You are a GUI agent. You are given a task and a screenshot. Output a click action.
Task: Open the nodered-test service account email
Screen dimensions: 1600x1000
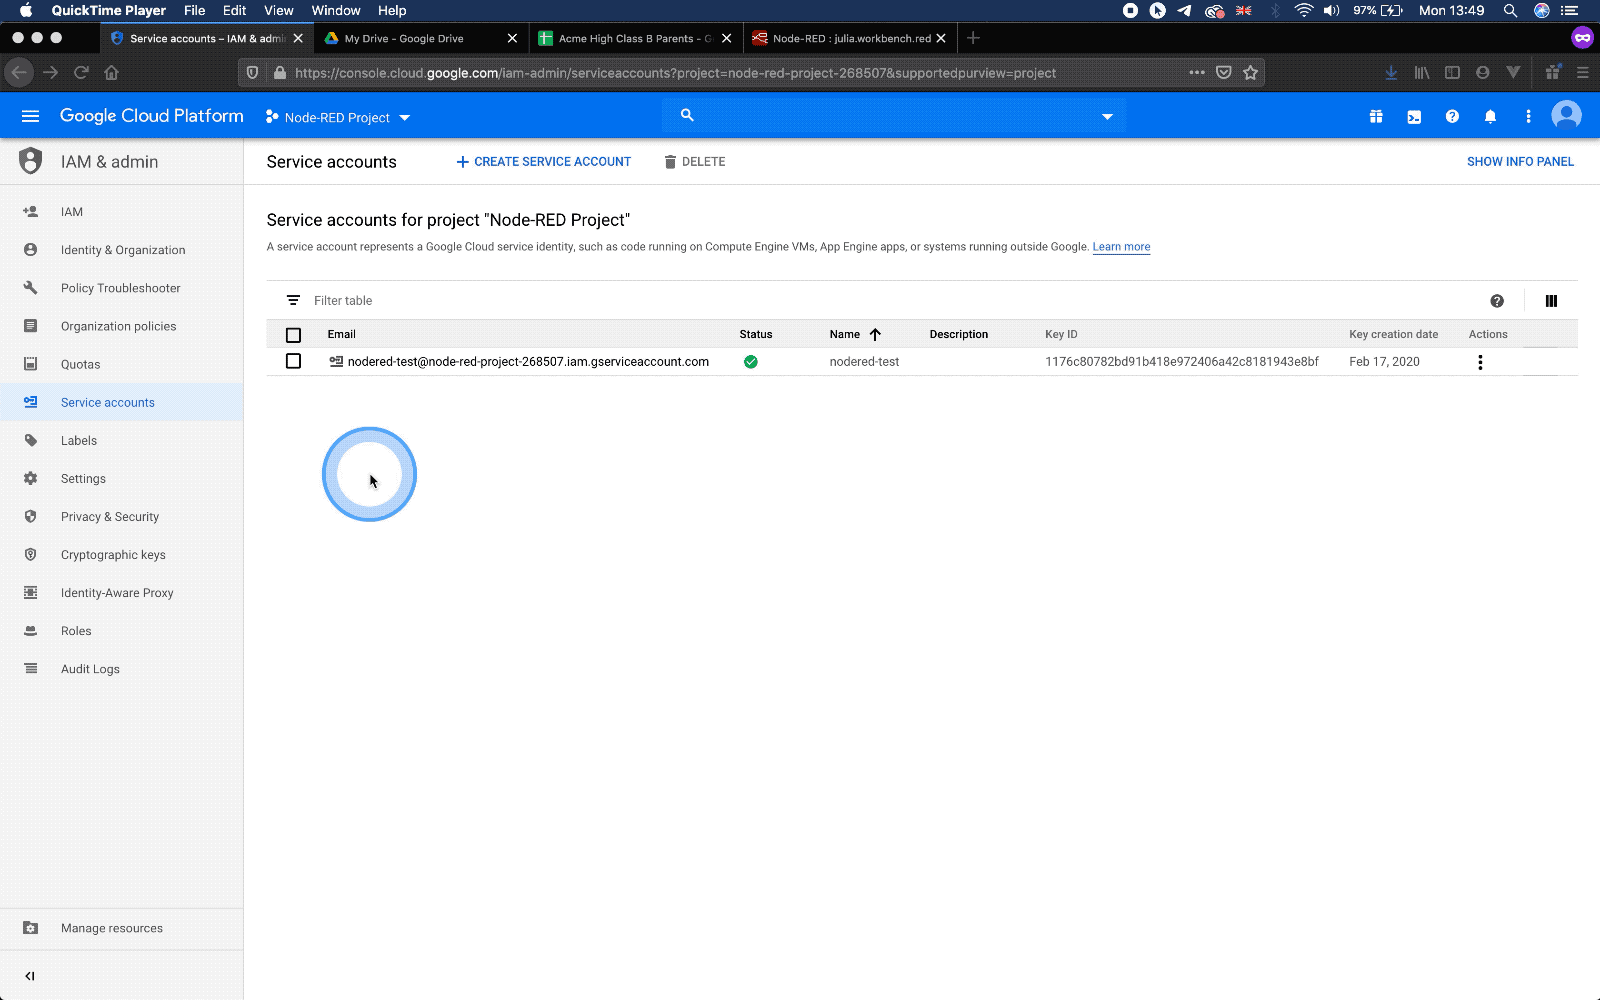[x=528, y=362]
